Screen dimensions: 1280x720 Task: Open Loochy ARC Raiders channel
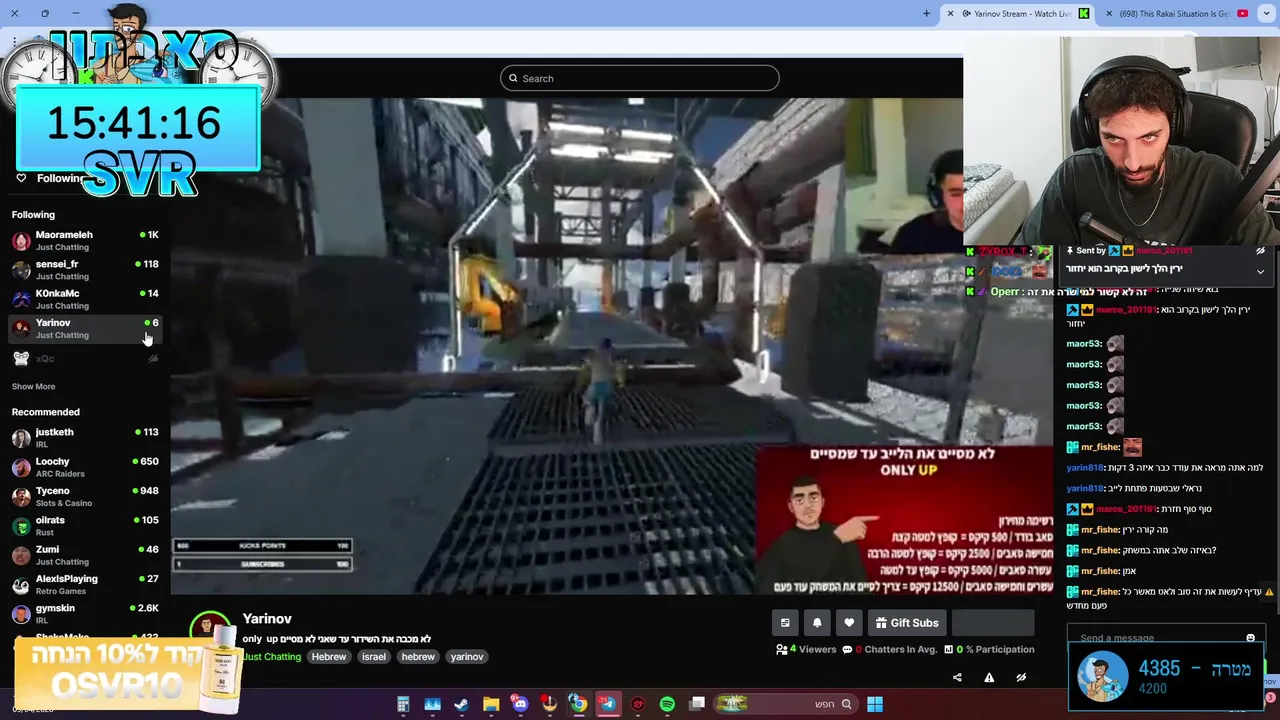pyautogui.click(x=85, y=467)
